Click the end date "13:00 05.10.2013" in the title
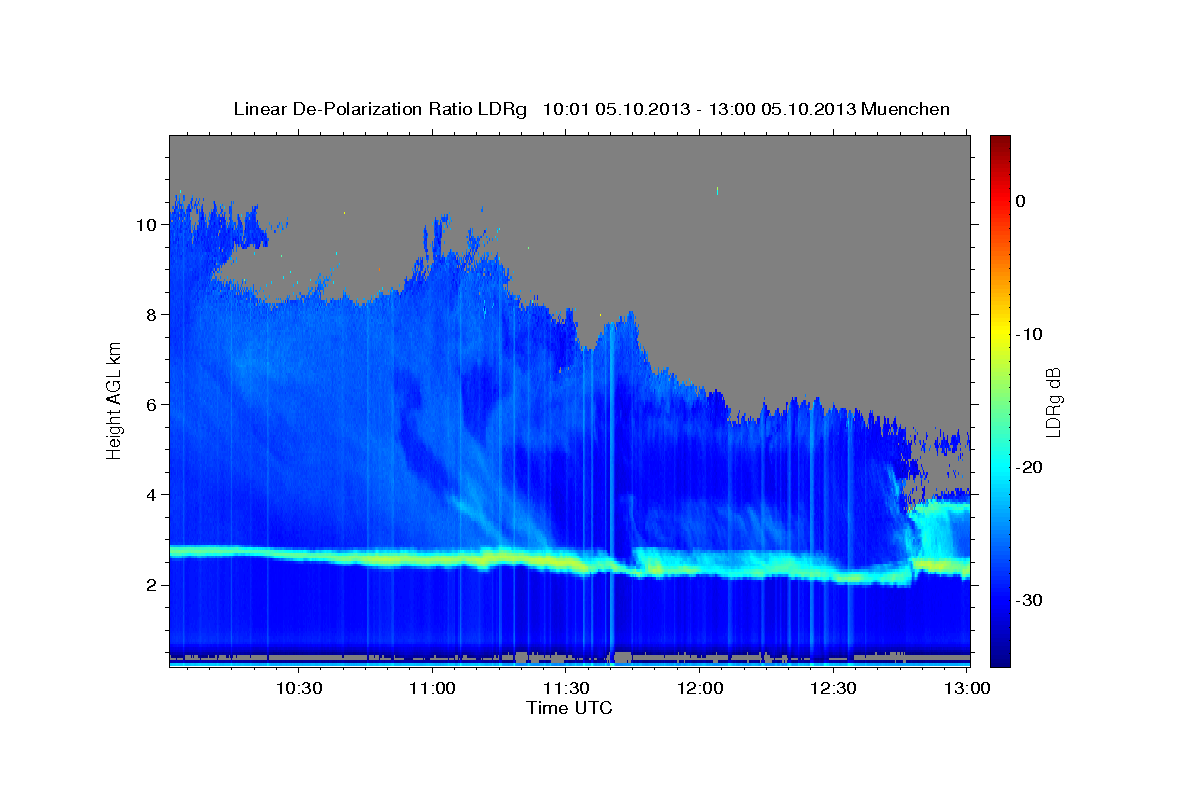Screen dimensions: 1200x800 tap(782, 109)
